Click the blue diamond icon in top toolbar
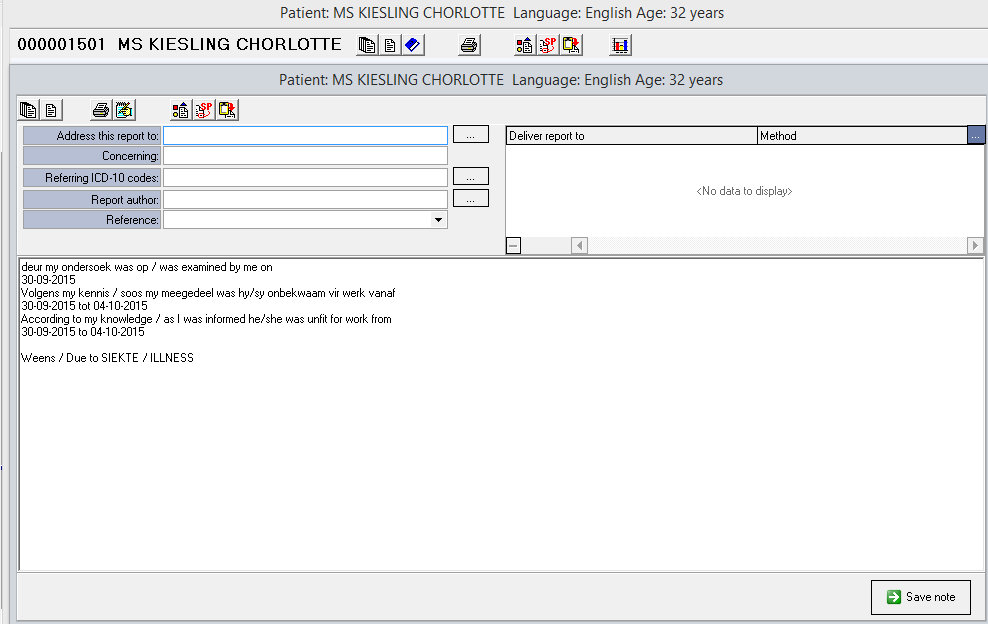 coord(413,45)
